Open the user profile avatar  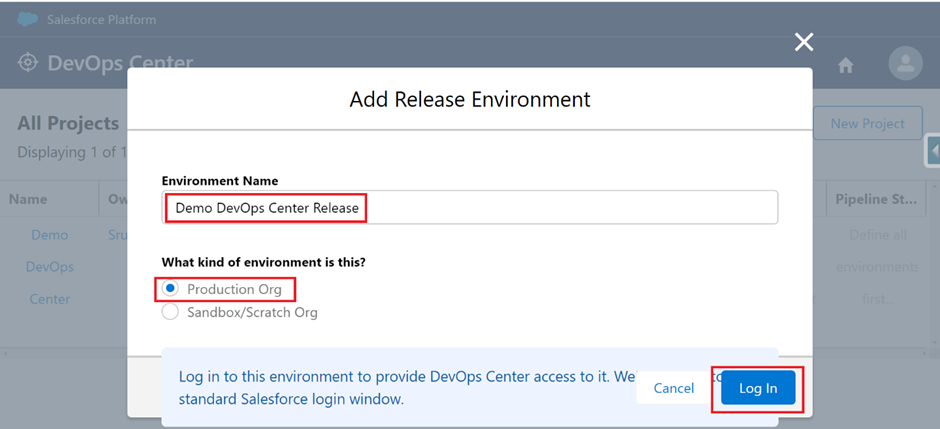point(905,64)
